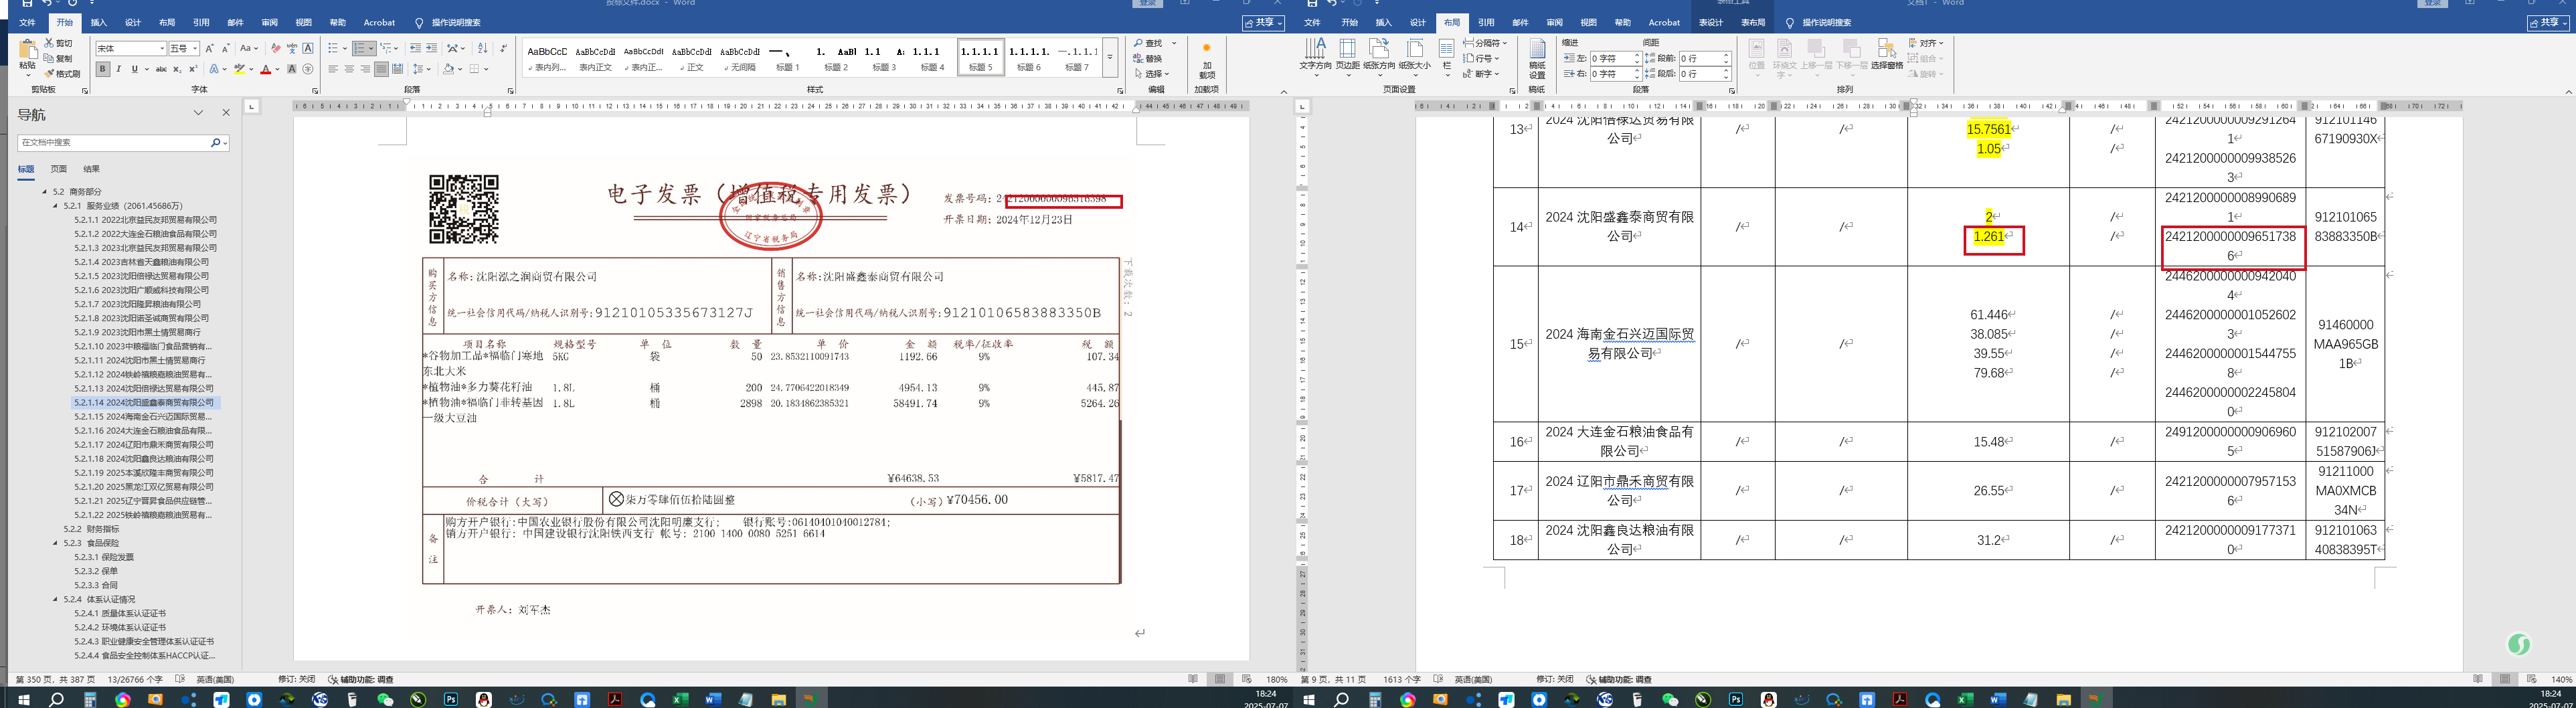Open the 行号 line numbers dropdown
This screenshot has height=708, width=2576.
(1480, 58)
